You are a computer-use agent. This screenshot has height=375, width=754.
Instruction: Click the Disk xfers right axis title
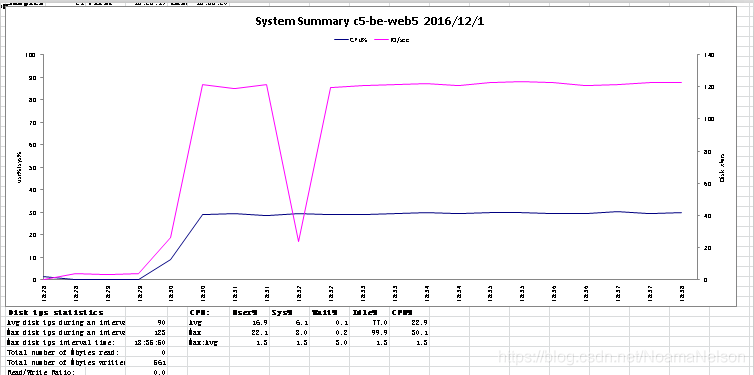[722, 167]
